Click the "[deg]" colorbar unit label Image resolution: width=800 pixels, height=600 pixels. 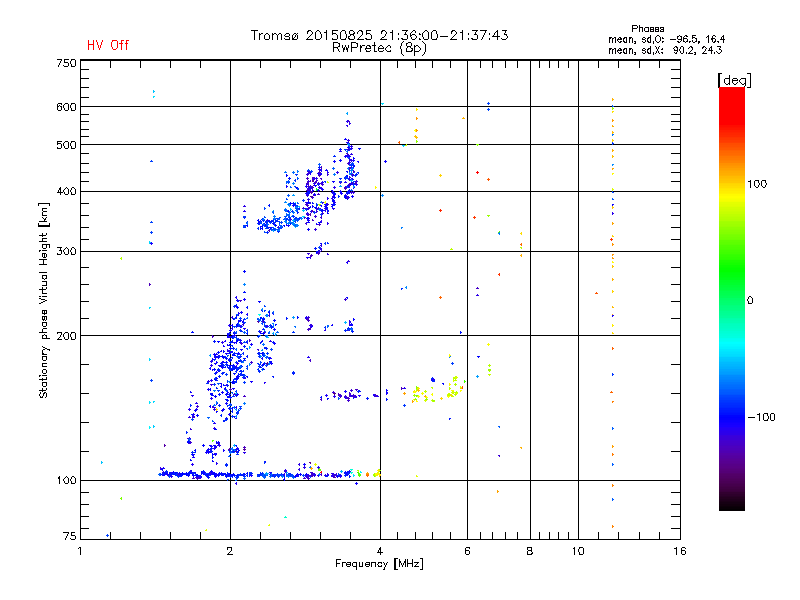tap(734, 80)
